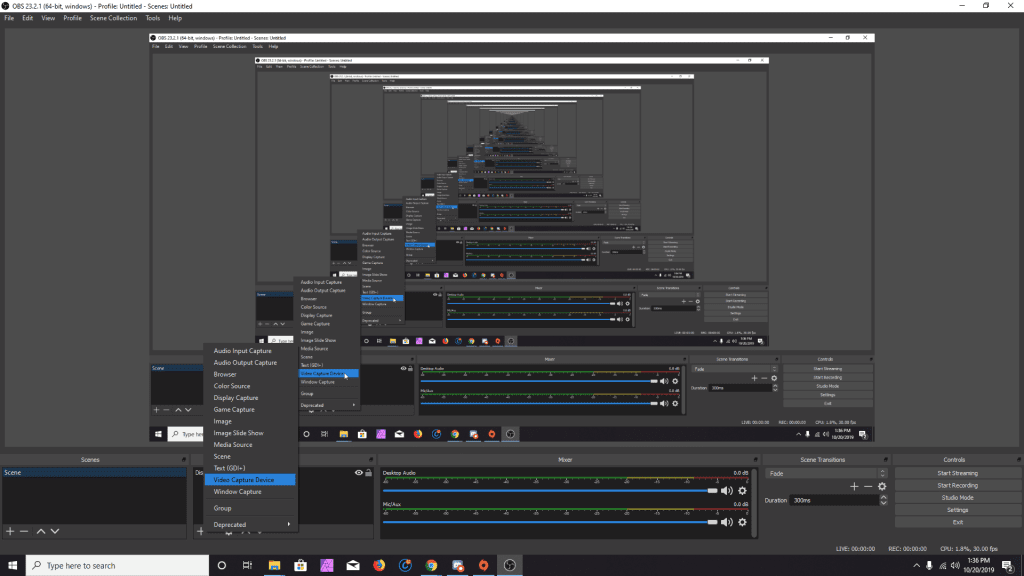Viewport: 1024px width, 576px height.
Task: Choose Audio Input Capture from the source menu
Action: [x=250, y=351]
